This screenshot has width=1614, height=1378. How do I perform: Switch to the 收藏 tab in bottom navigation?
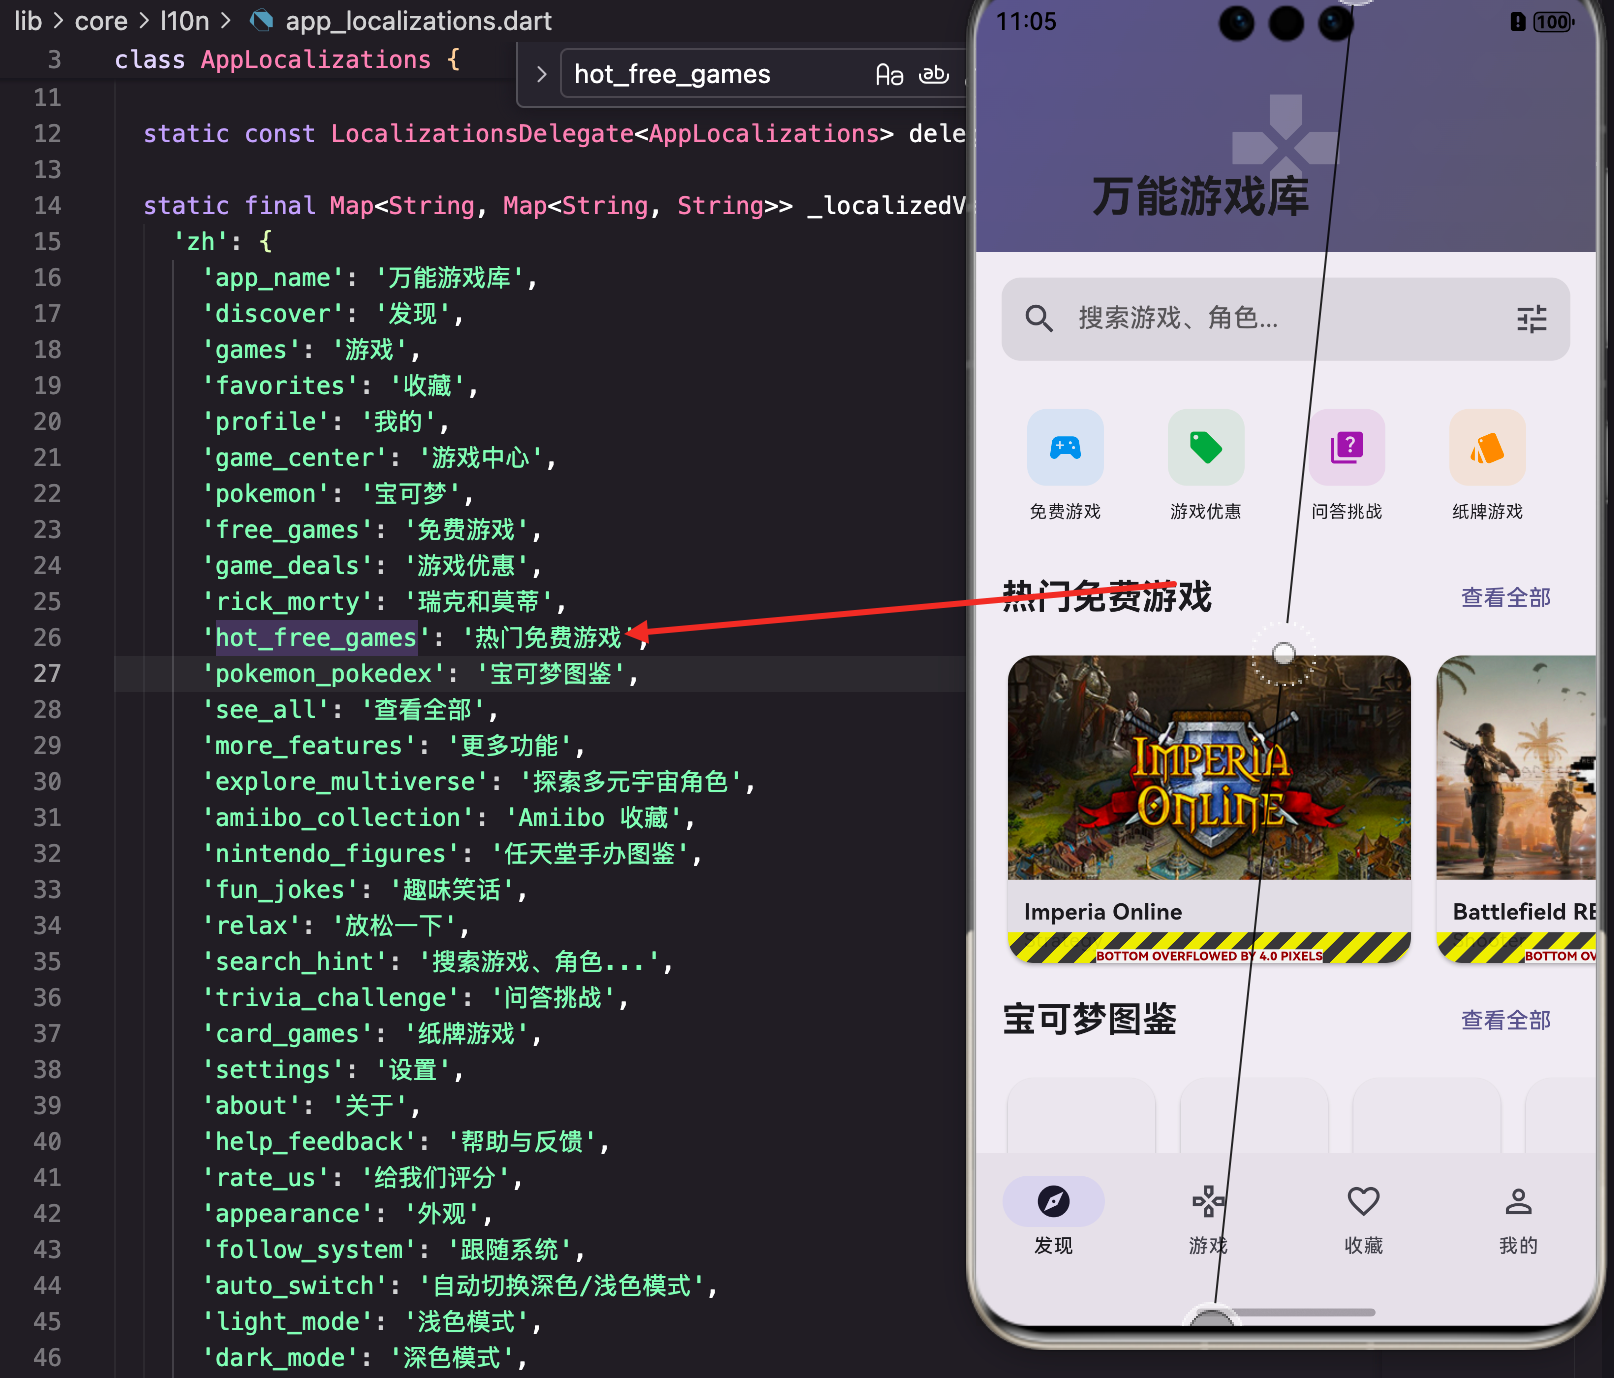tap(1362, 1201)
